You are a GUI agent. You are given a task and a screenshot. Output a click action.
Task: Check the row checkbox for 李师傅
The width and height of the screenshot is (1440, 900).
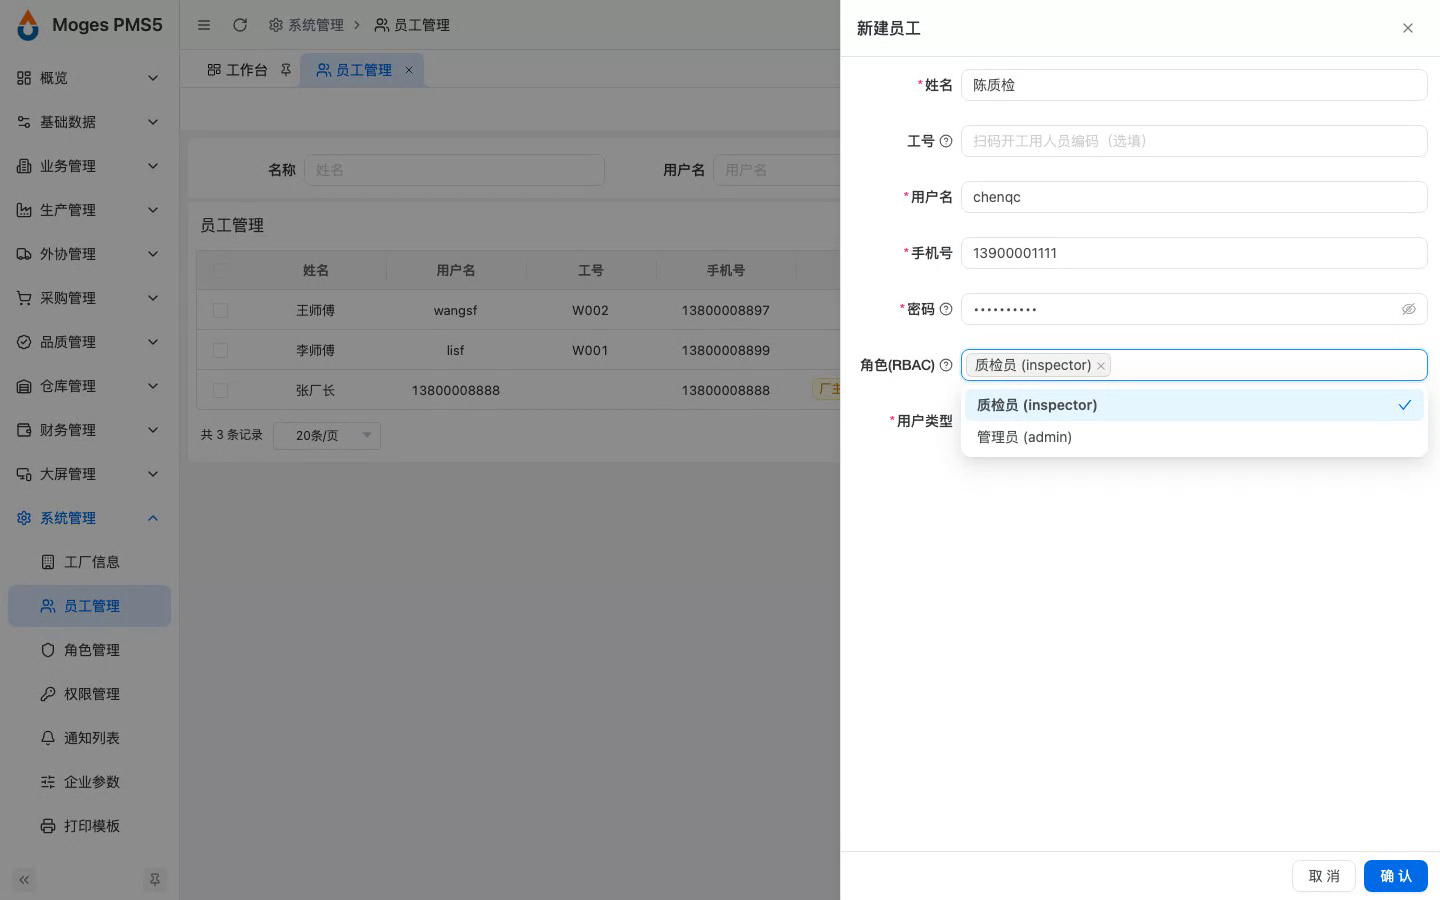221,350
